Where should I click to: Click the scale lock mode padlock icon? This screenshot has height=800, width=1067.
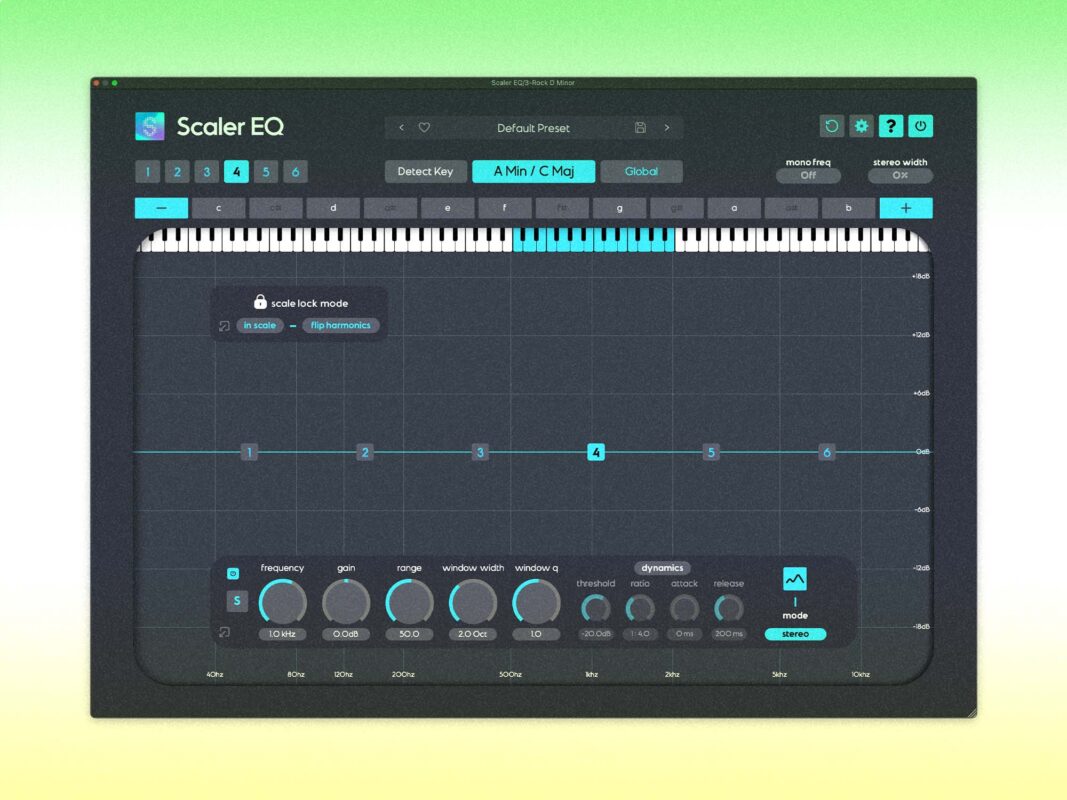point(260,302)
